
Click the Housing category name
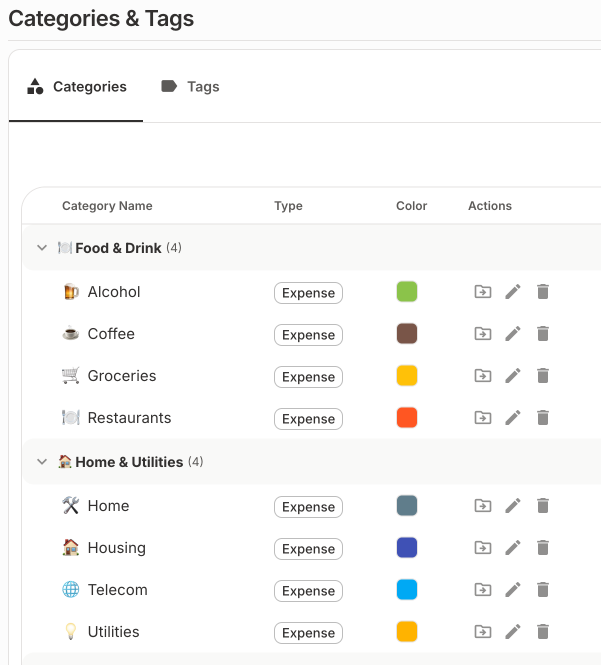pyautogui.click(x=117, y=548)
